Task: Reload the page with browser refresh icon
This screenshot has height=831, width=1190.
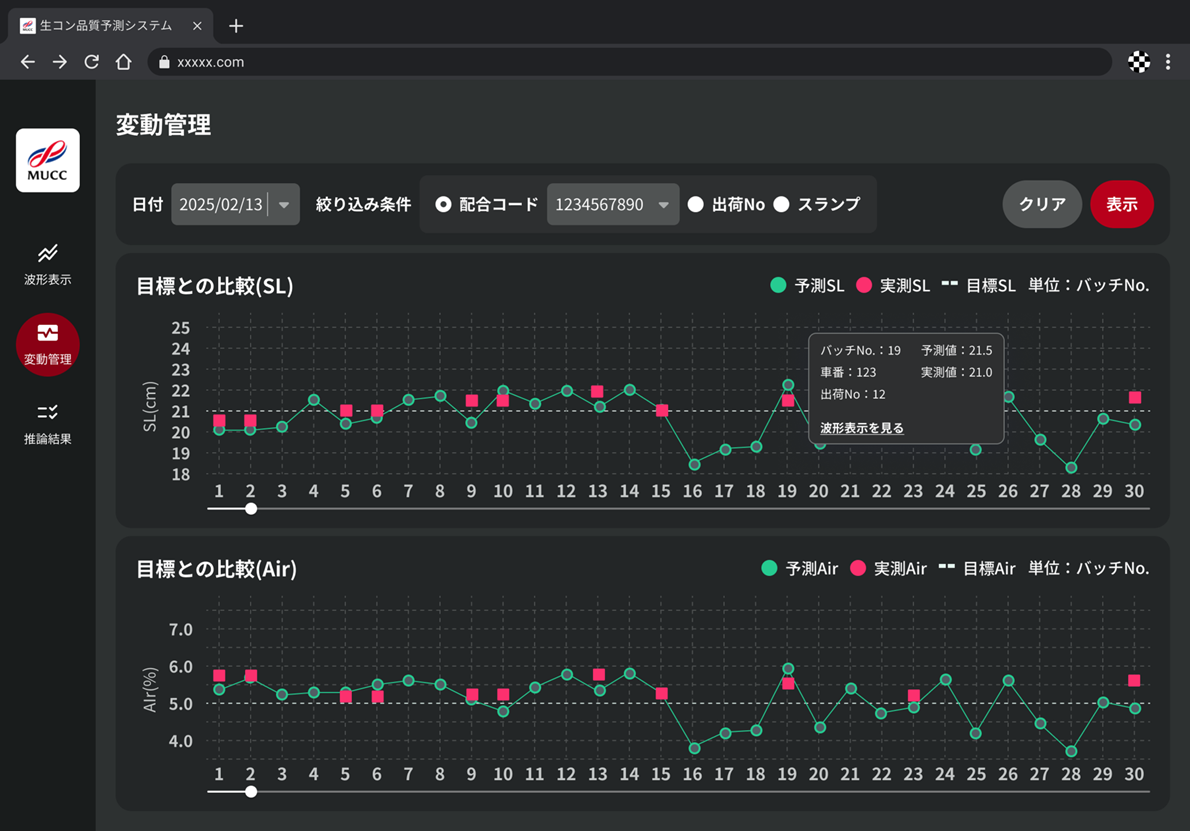Action: coord(91,62)
